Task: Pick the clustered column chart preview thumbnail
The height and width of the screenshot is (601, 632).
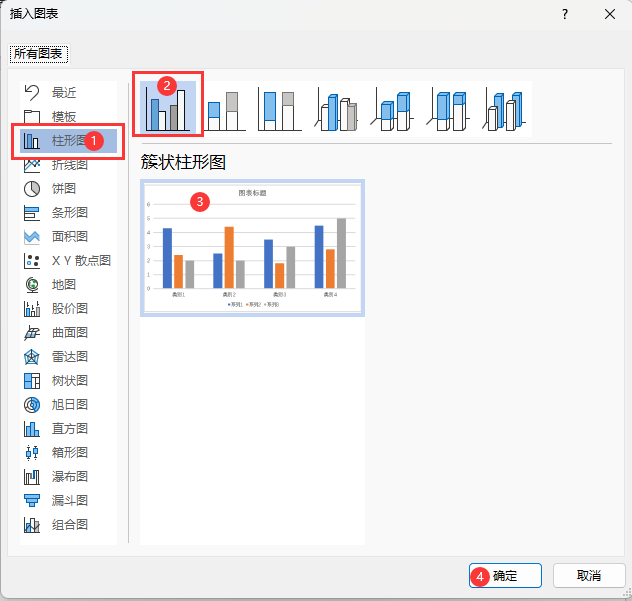Action: point(253,248)
